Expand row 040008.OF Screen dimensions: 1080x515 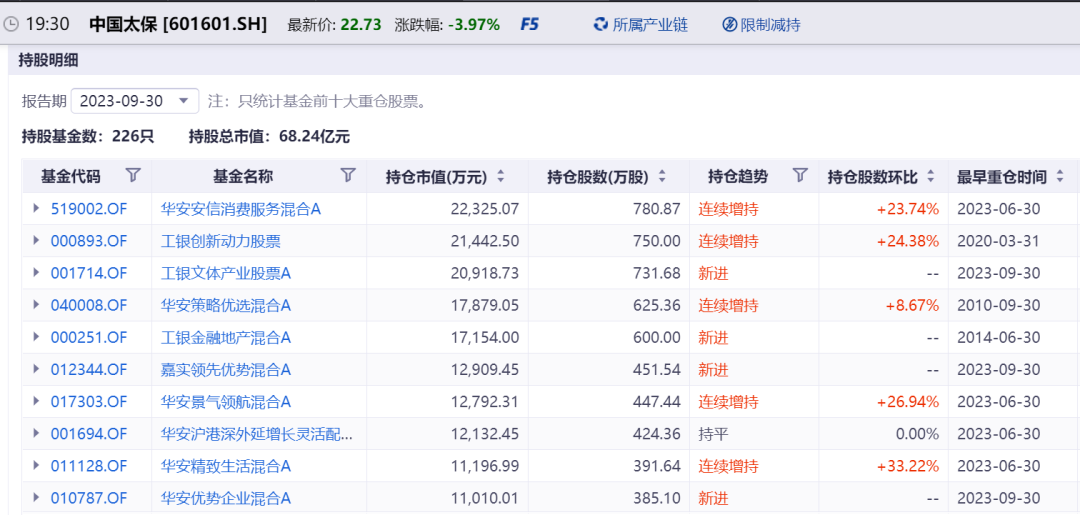(x=37, y=305)
